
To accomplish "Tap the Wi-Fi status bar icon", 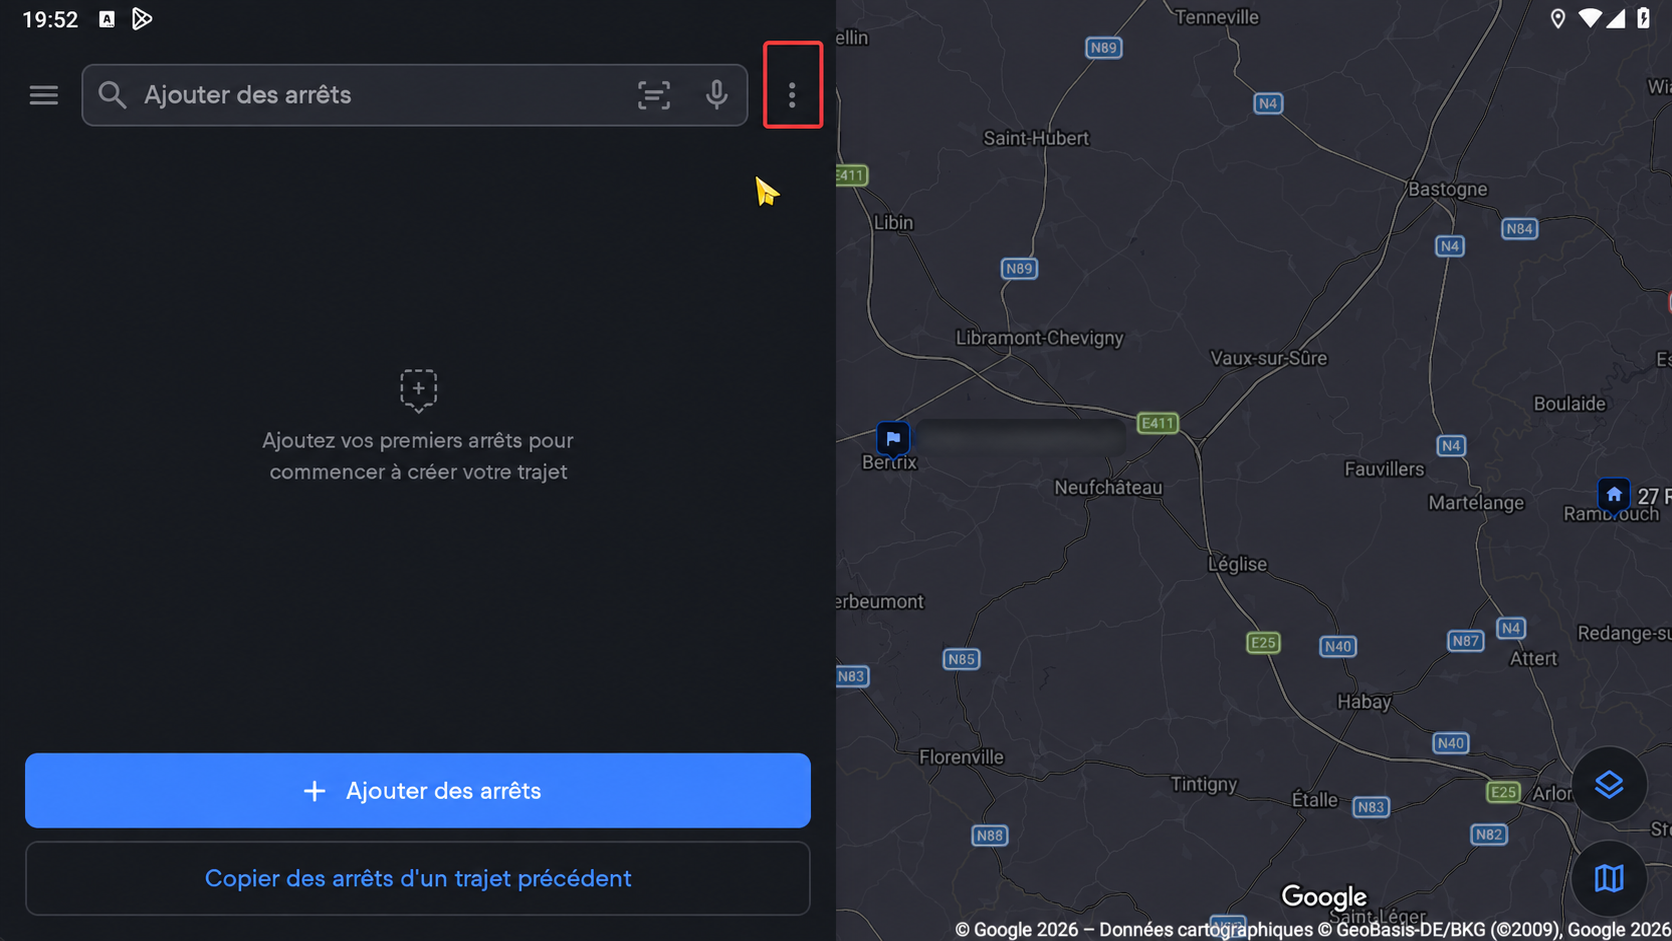I will 1589,19.
